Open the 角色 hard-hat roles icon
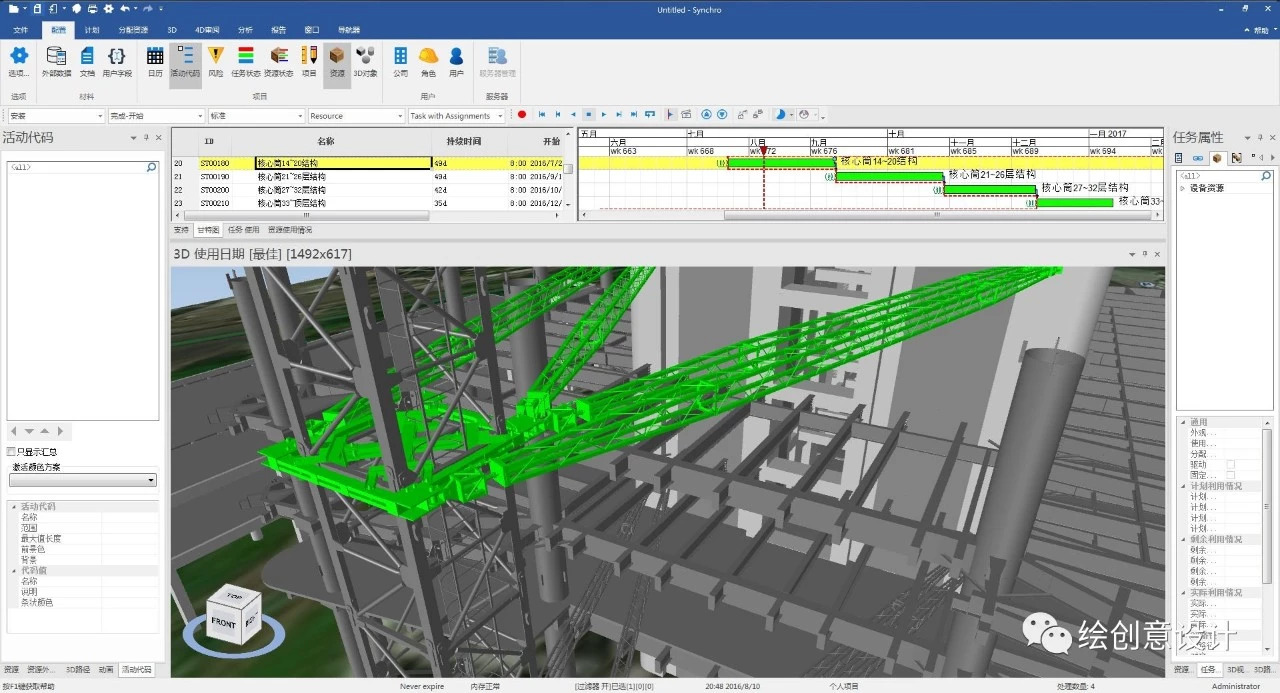Viewport: 1280px width, 693px height. [x=428, y=56]
